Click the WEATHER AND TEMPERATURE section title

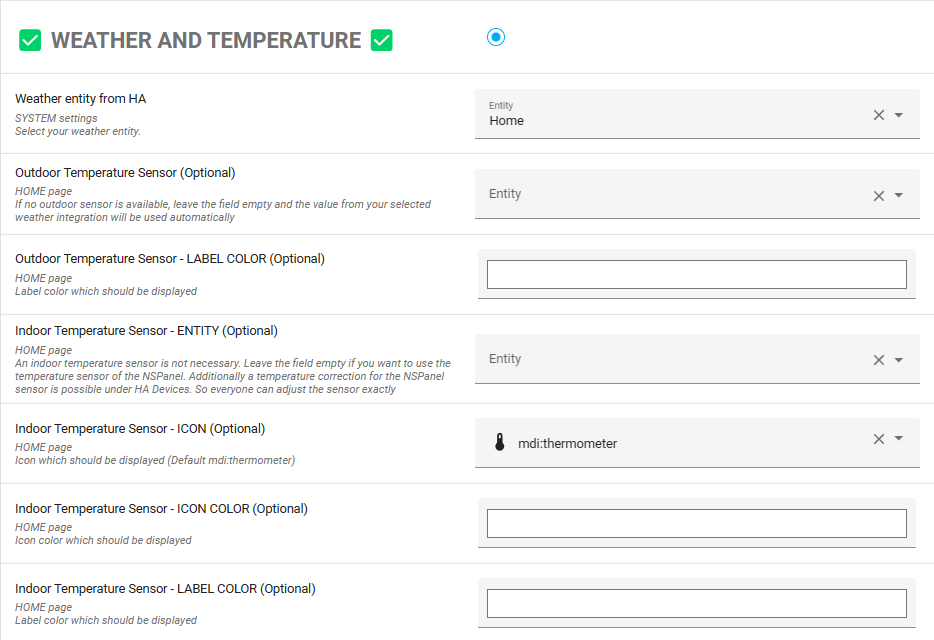pyautogui.click(x=206, y=41)
